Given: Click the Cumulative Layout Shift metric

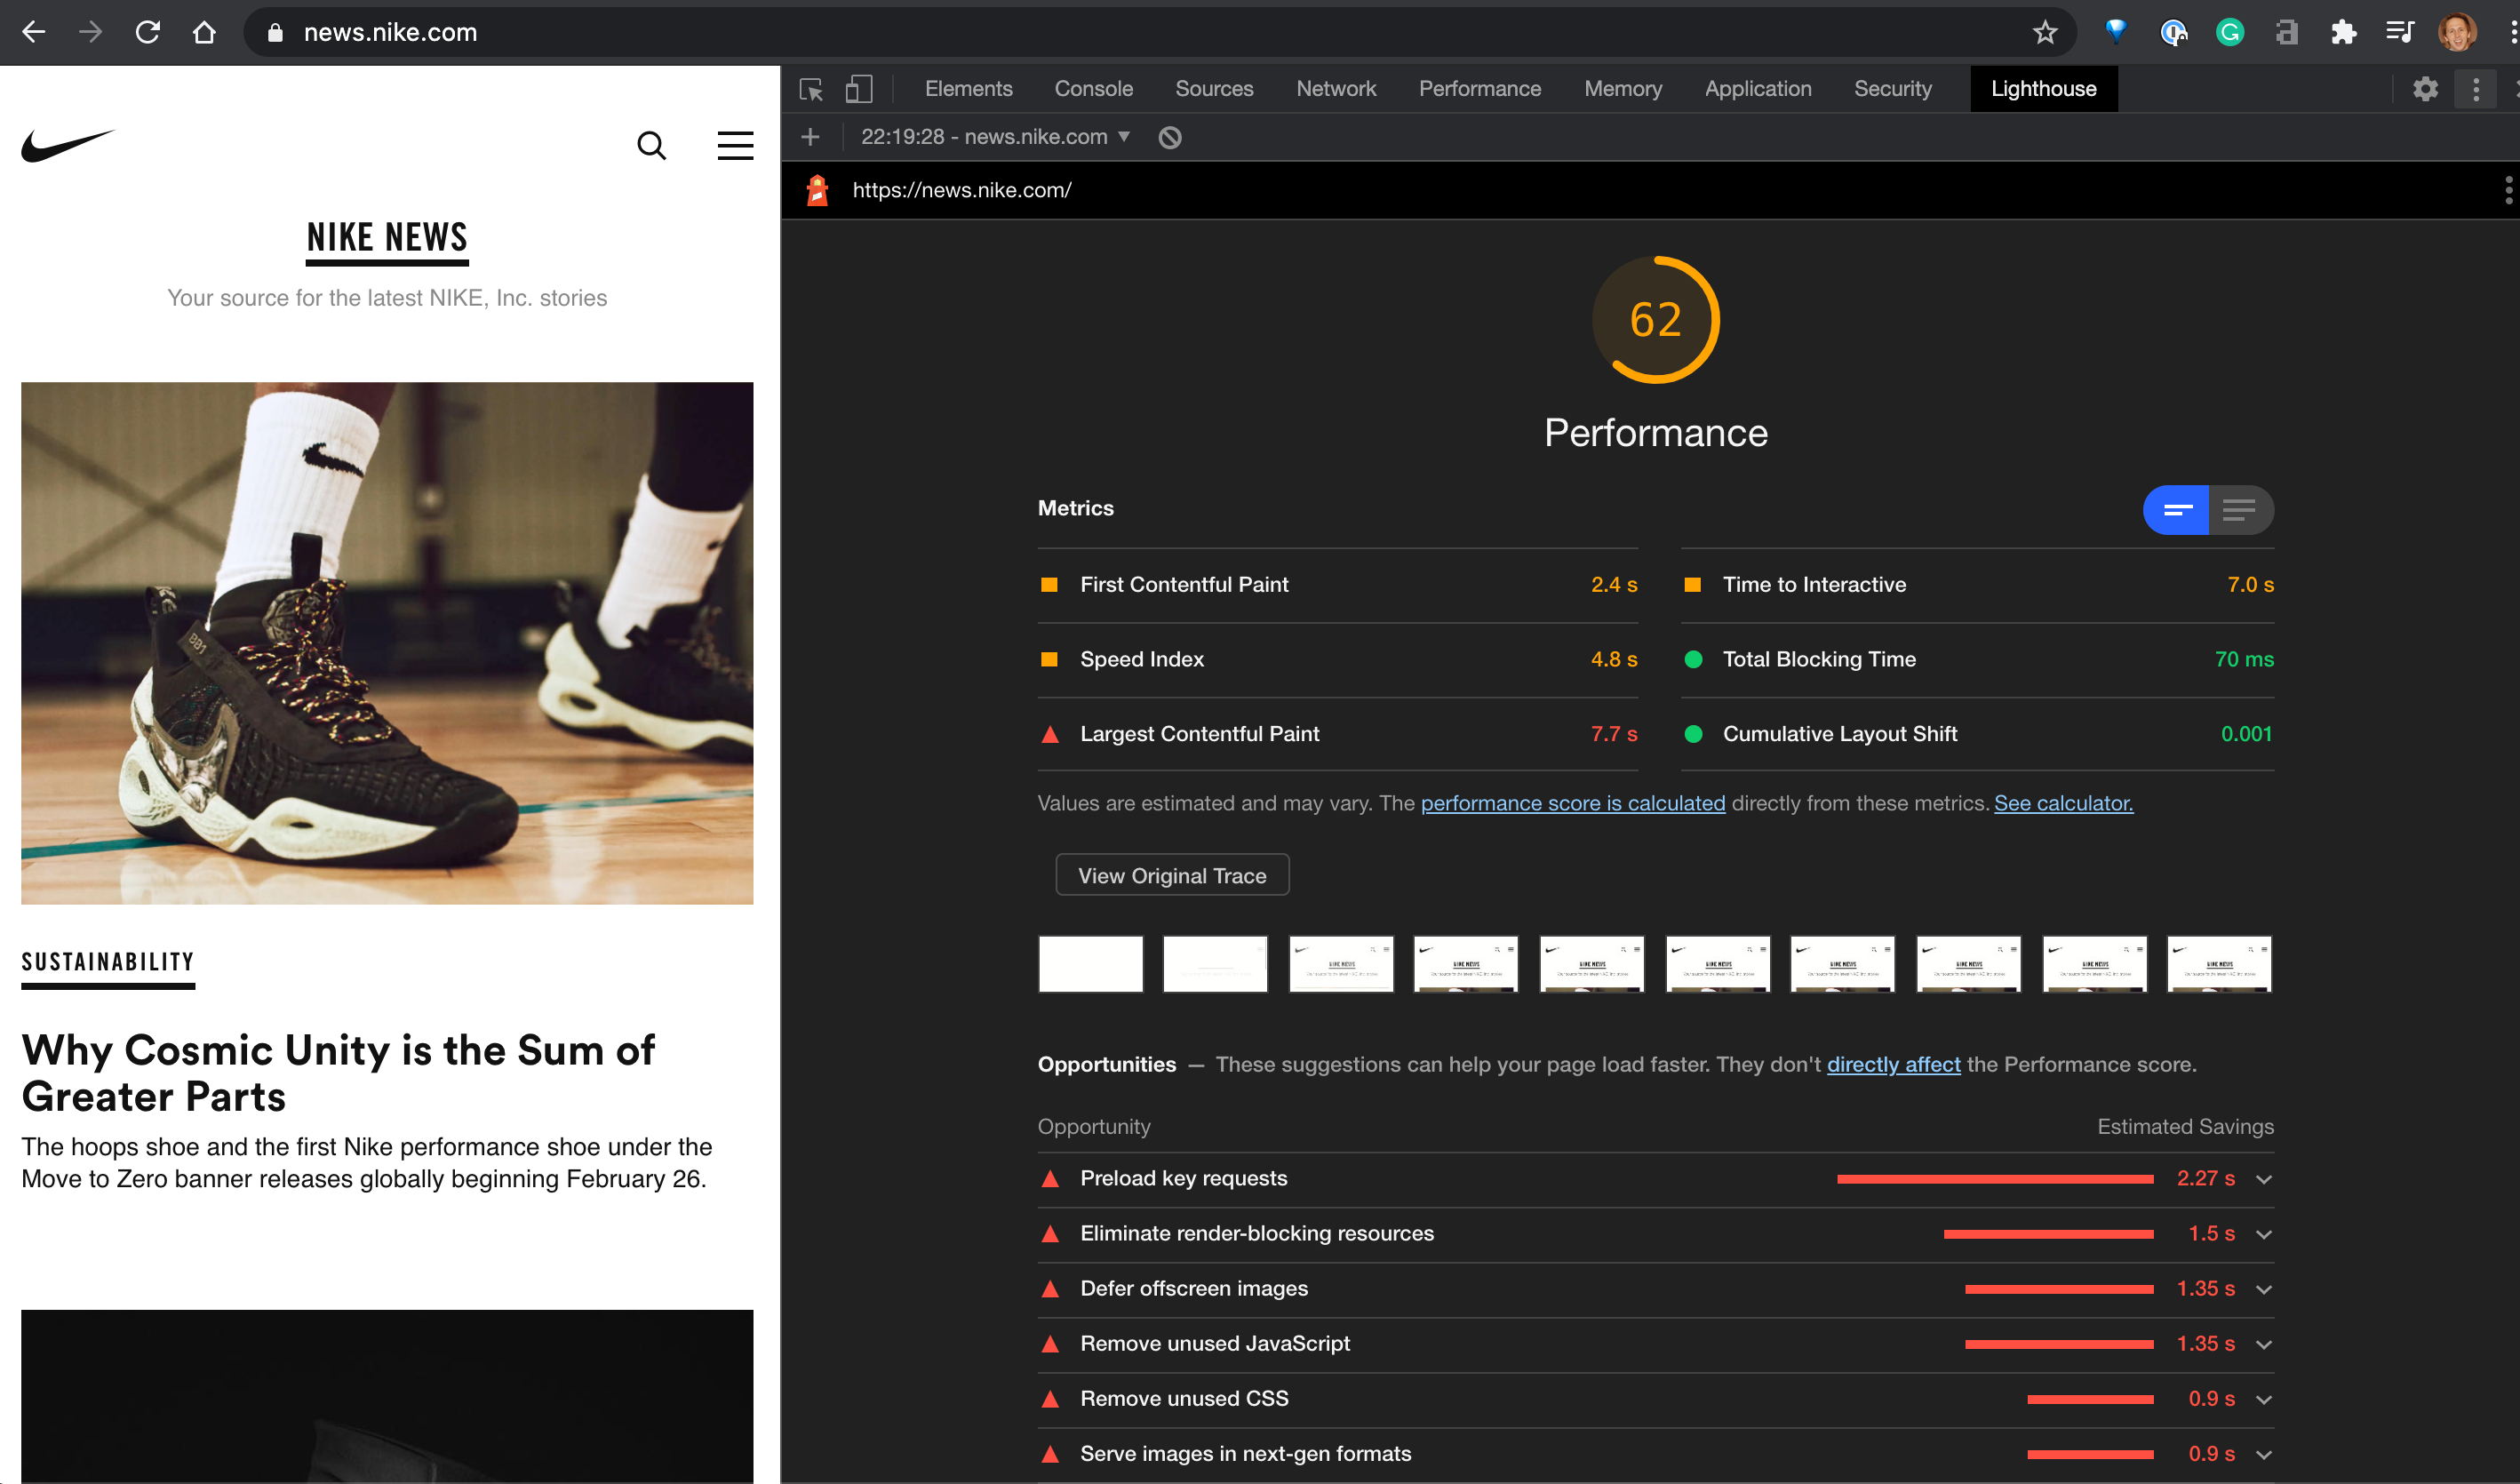Looking at the screenshot, I should 1978,735.
